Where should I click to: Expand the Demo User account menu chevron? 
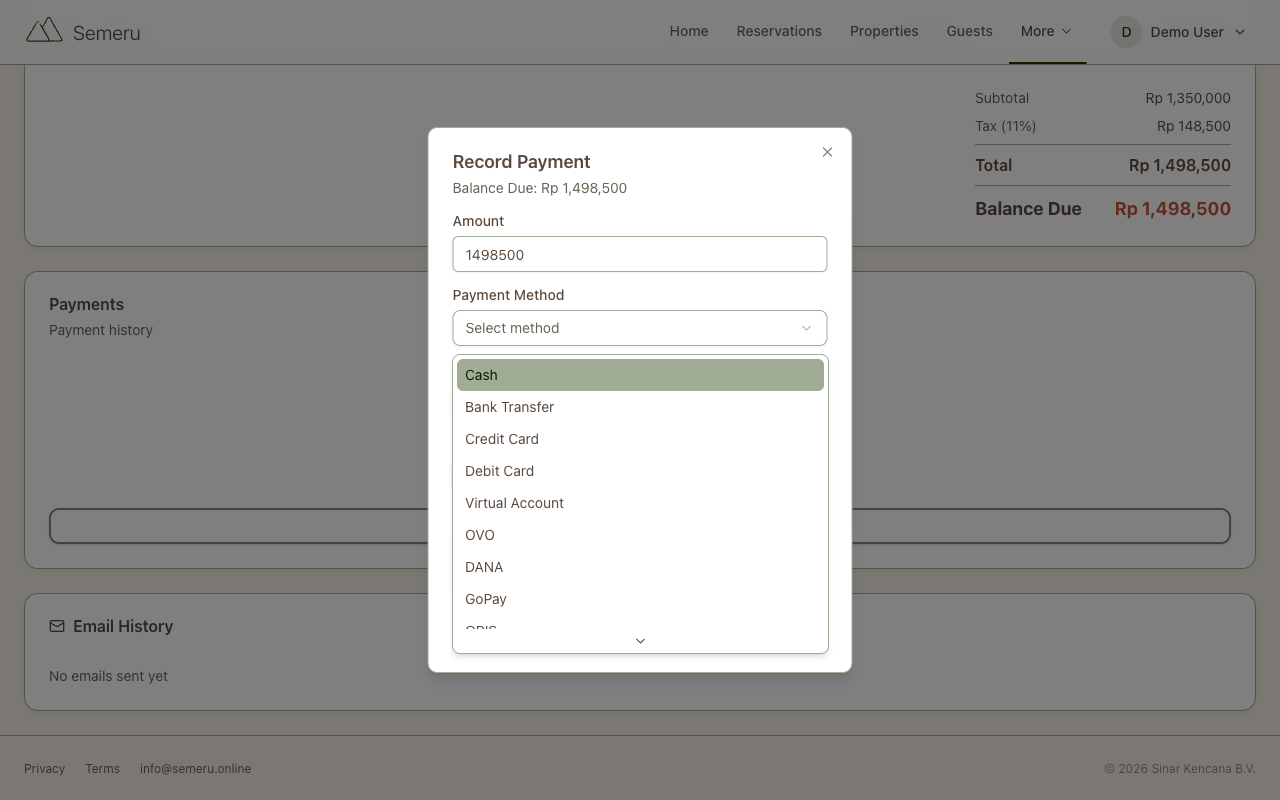[x=1240, y=32]
